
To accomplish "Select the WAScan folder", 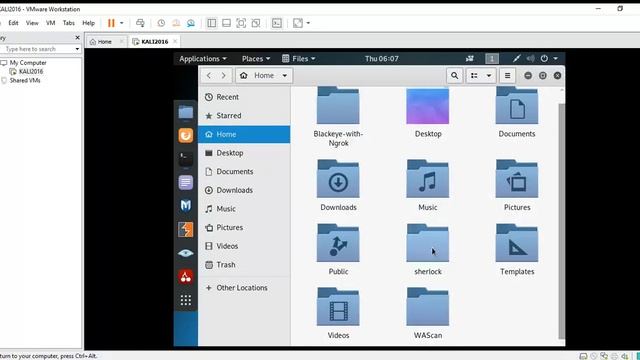I will [x=428, y=313].
